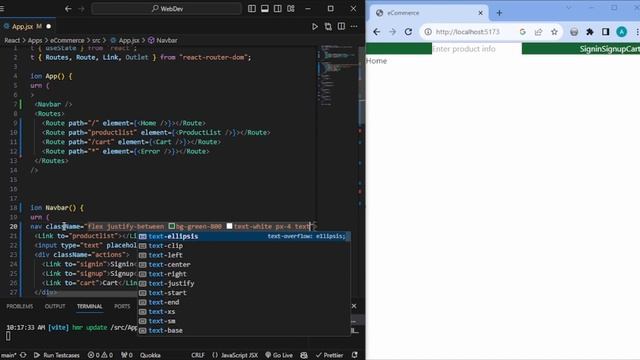The width and height of the screenshot is (640, 360).
Task: Open src breadcrumb segment
Action: tap(96, 40)
